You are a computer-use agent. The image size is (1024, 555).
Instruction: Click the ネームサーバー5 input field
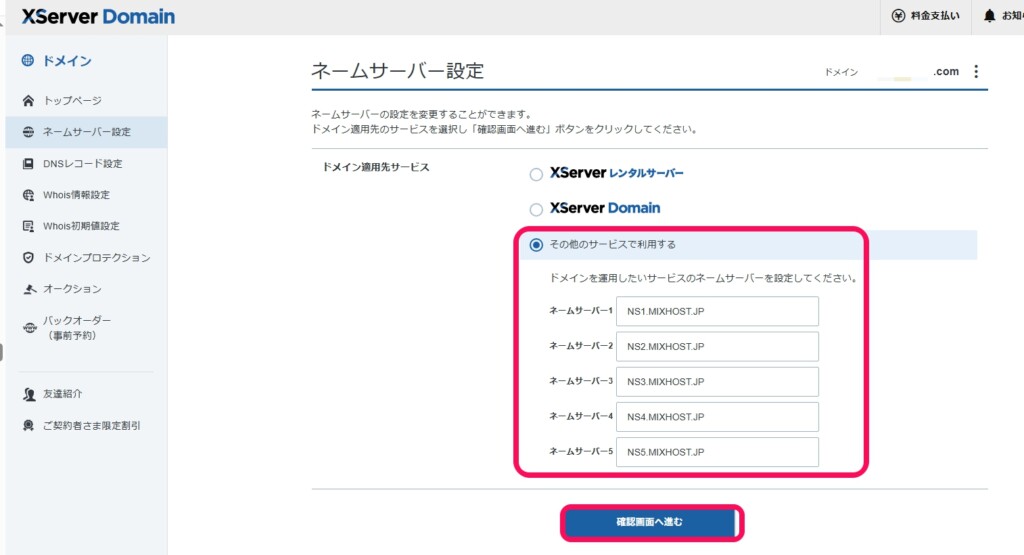[717, 452]
